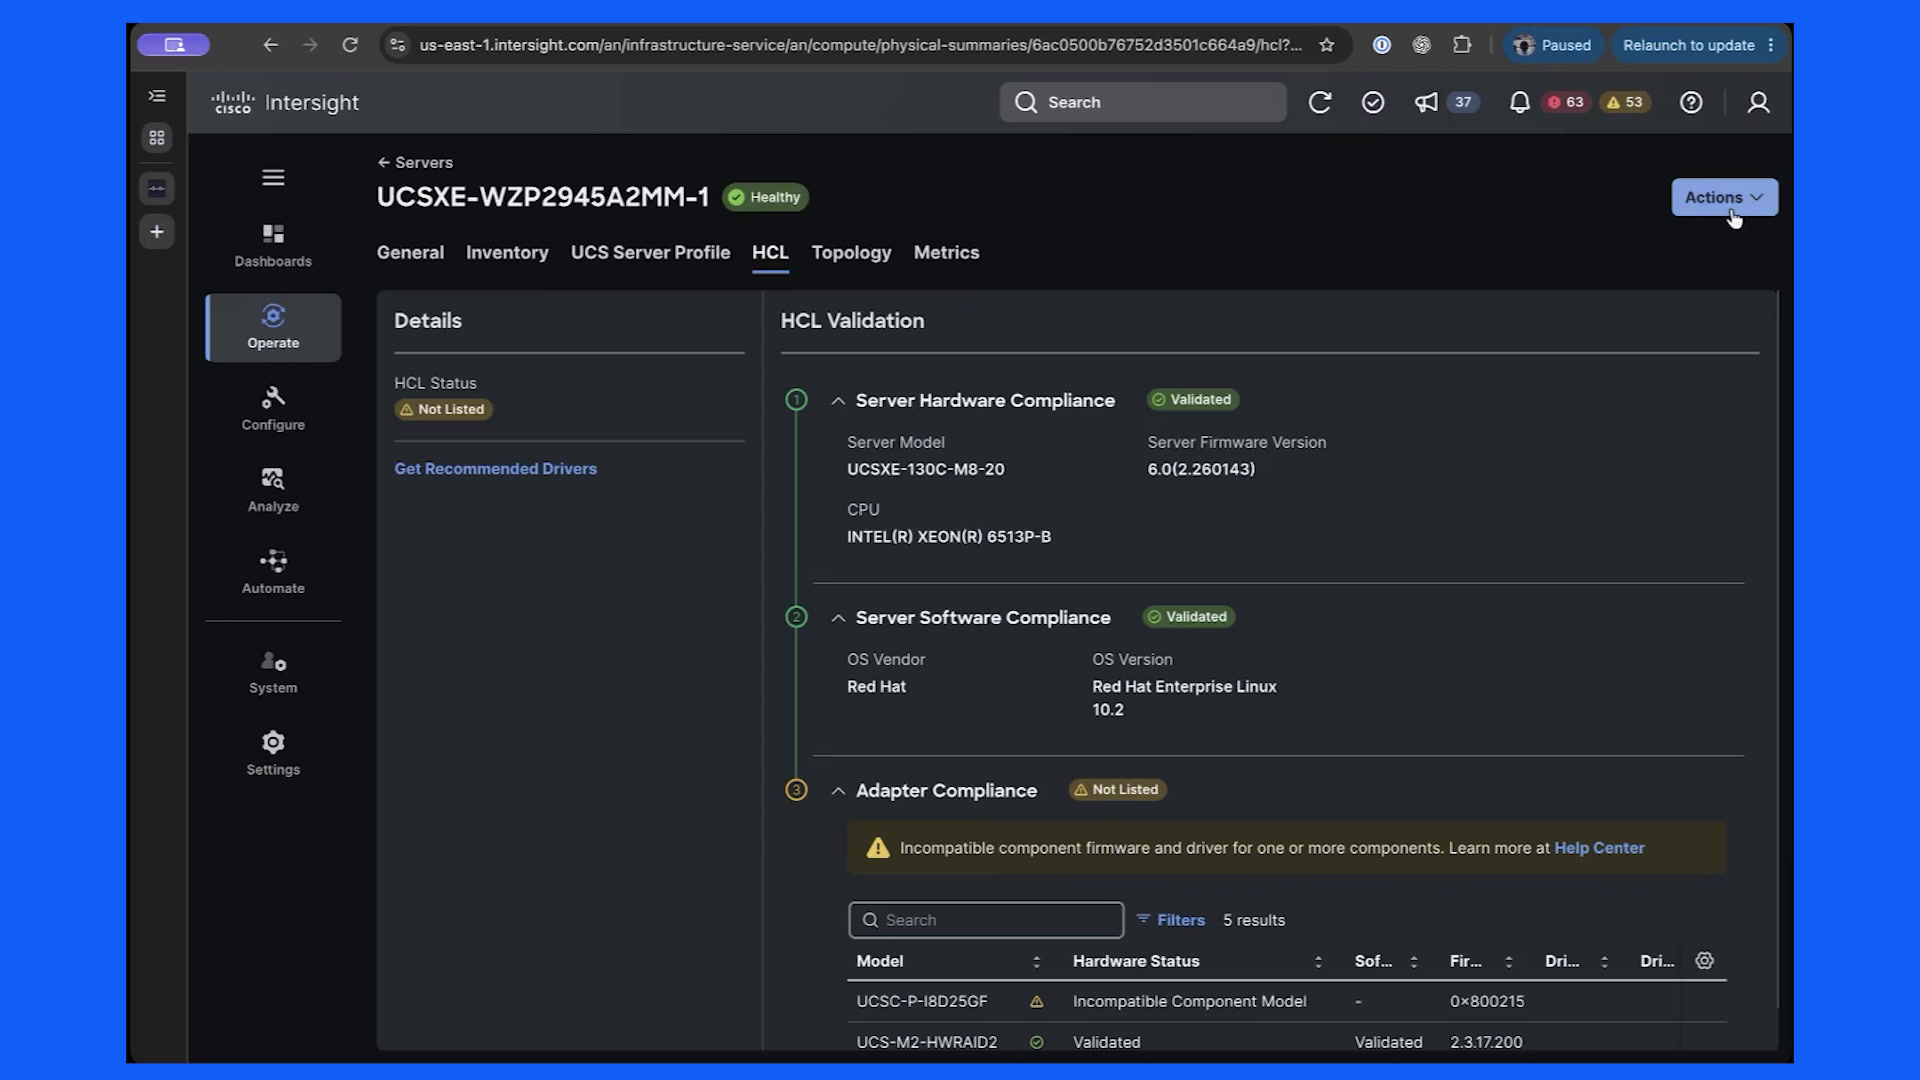1920x1080 pixels.
Task: Go back to Servers list
Action: 415,162
